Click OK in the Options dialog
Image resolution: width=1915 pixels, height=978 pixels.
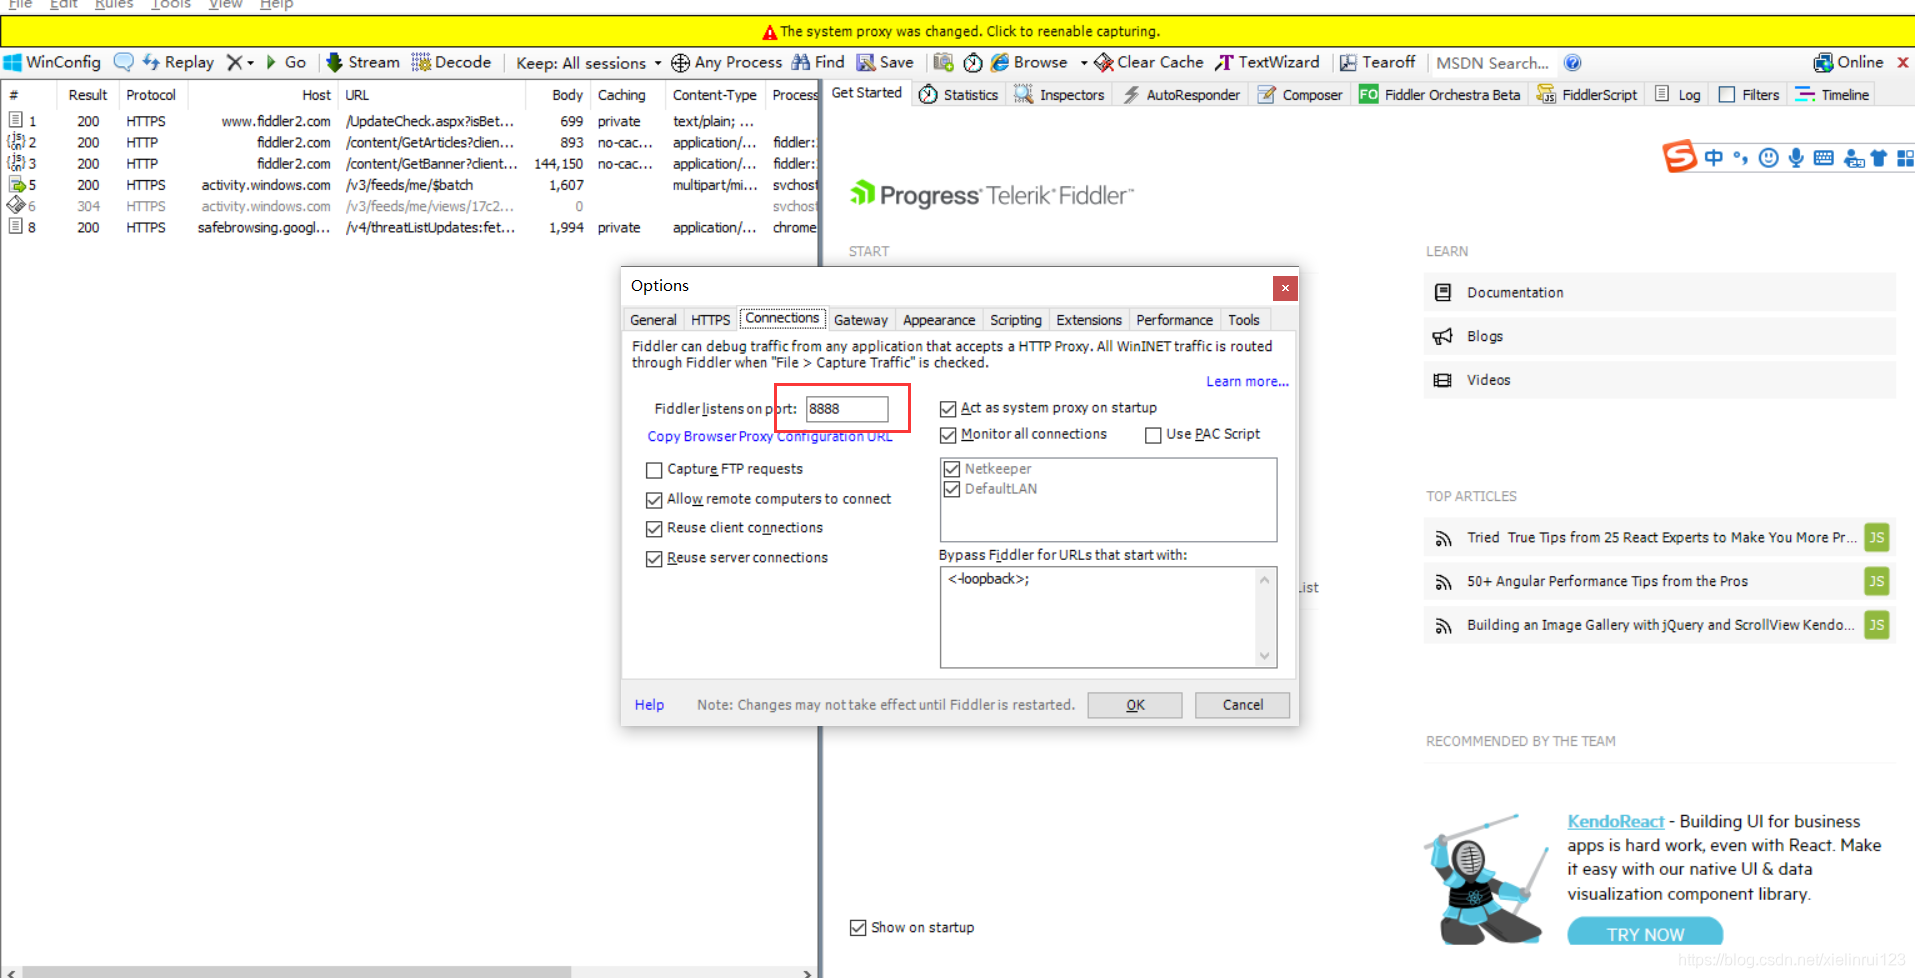tap(1135, 705)
